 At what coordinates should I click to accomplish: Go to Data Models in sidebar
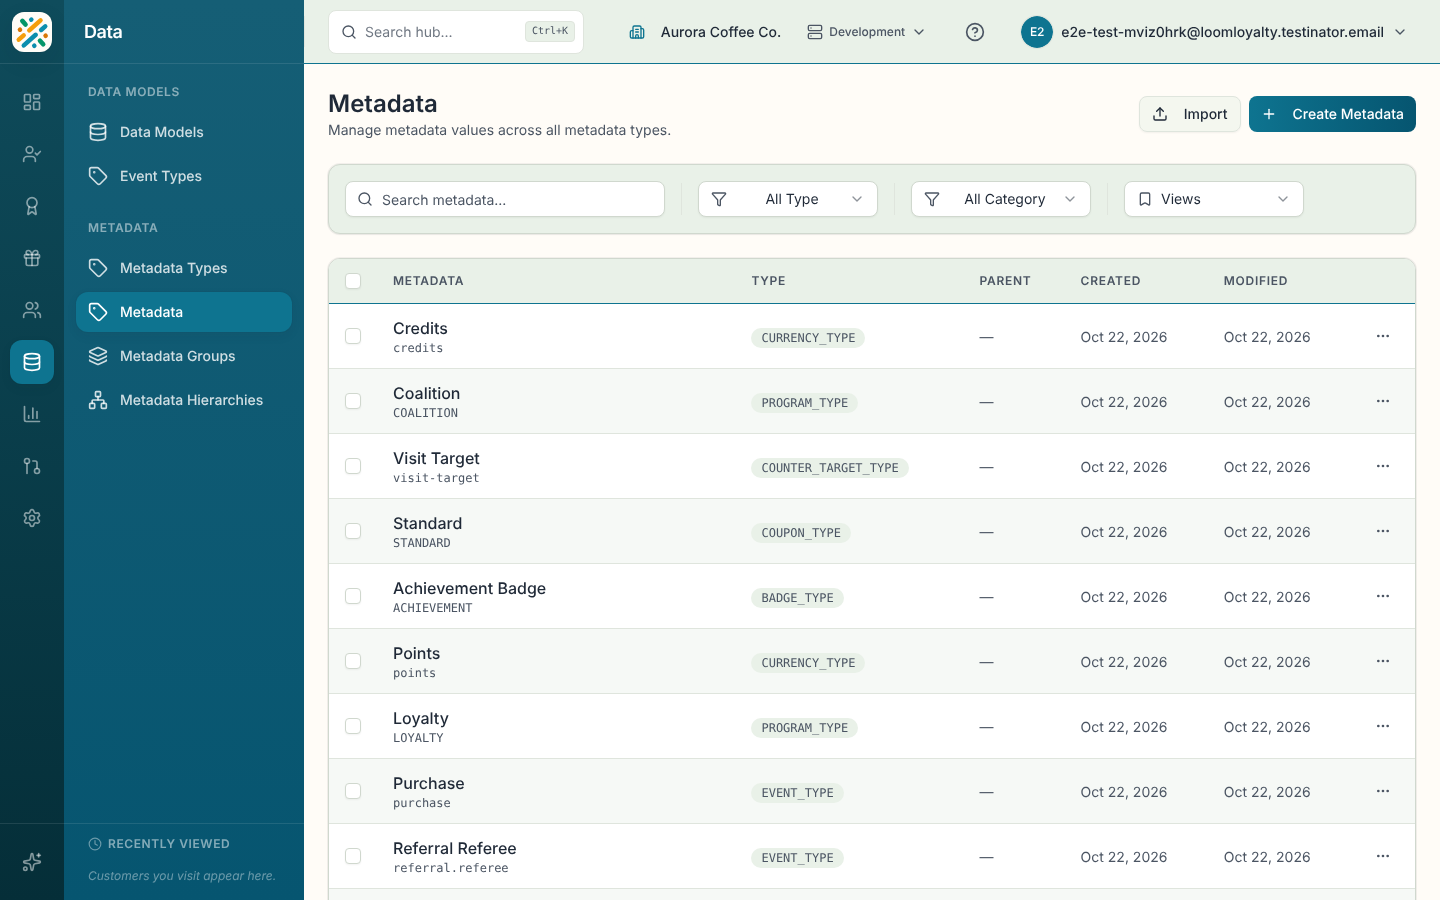click(184, 132)
